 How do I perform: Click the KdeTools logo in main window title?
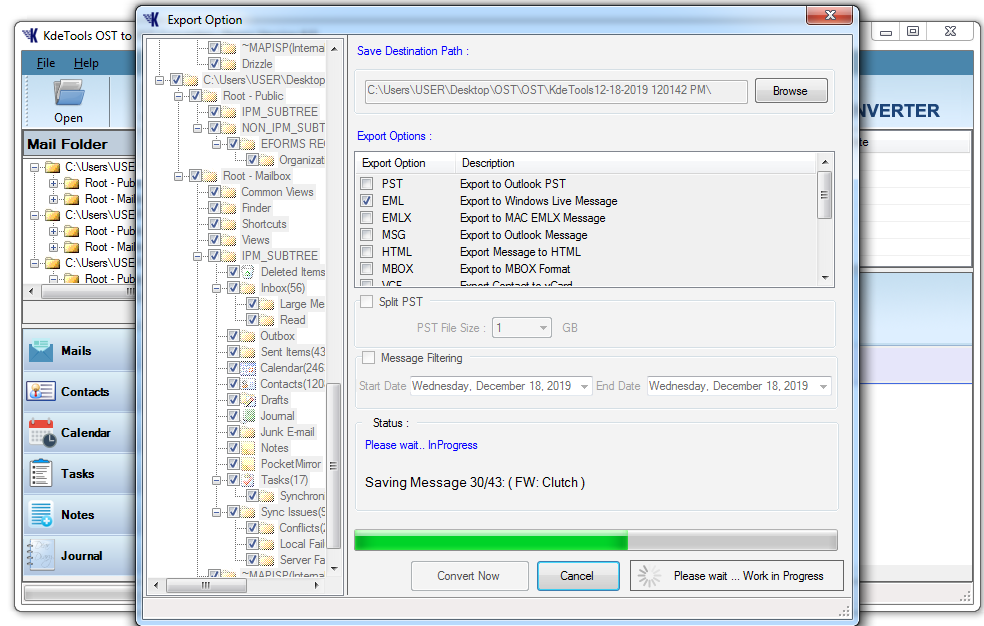pos(30,36)
